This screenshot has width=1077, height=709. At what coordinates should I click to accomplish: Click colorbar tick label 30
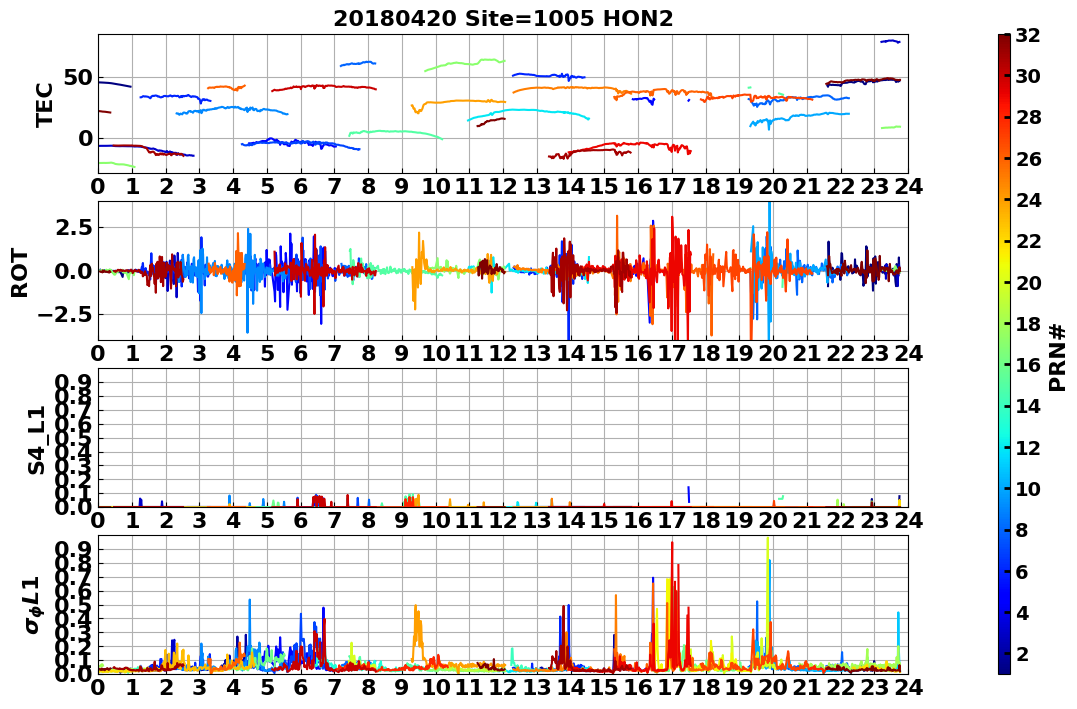[1028, 76]
